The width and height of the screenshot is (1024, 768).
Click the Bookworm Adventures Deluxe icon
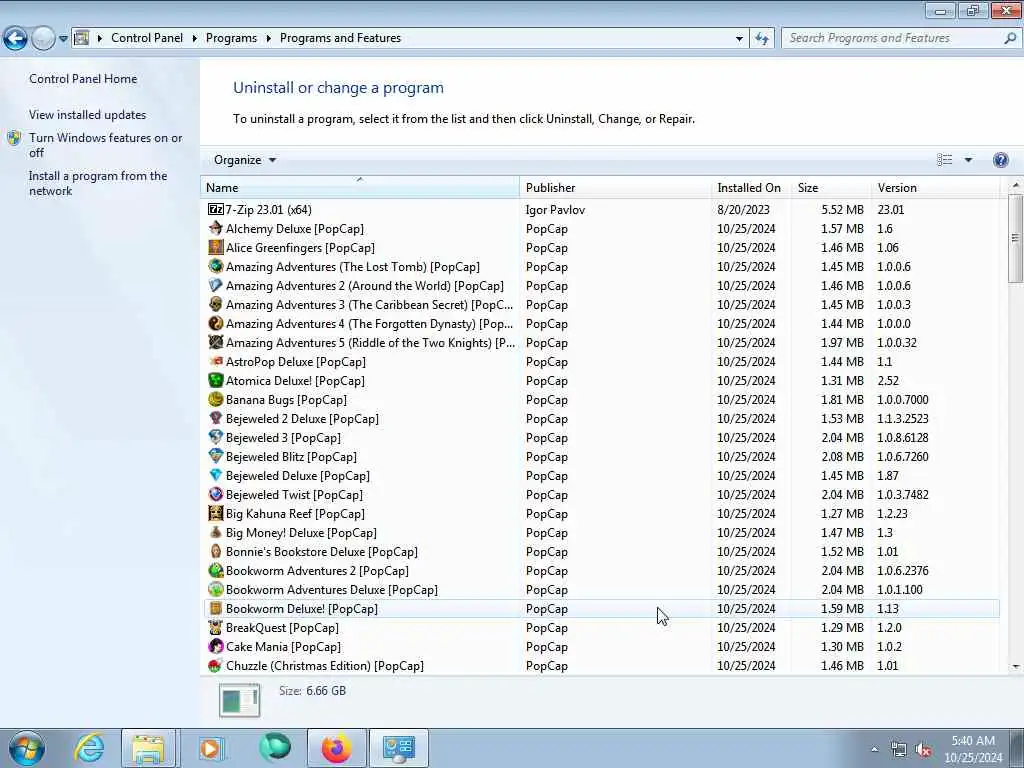click(216, 589)
